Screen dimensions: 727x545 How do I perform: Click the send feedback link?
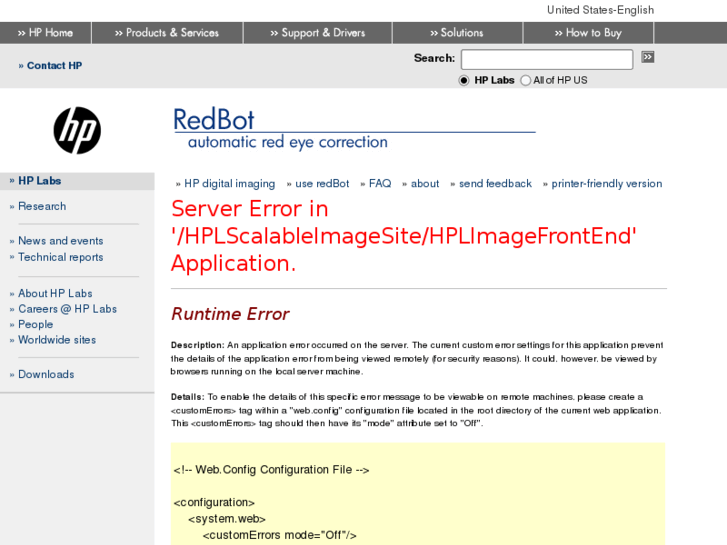click(x=495, y=184)
